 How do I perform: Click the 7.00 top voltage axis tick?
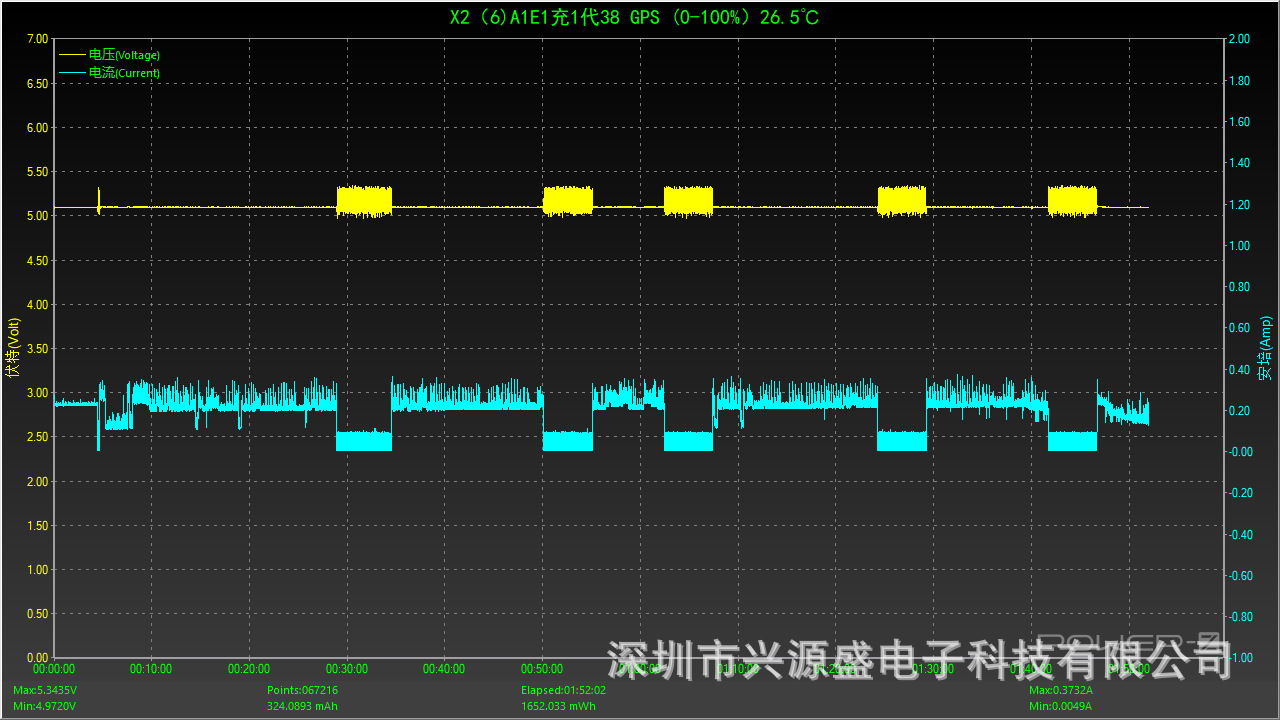[36, 39]
